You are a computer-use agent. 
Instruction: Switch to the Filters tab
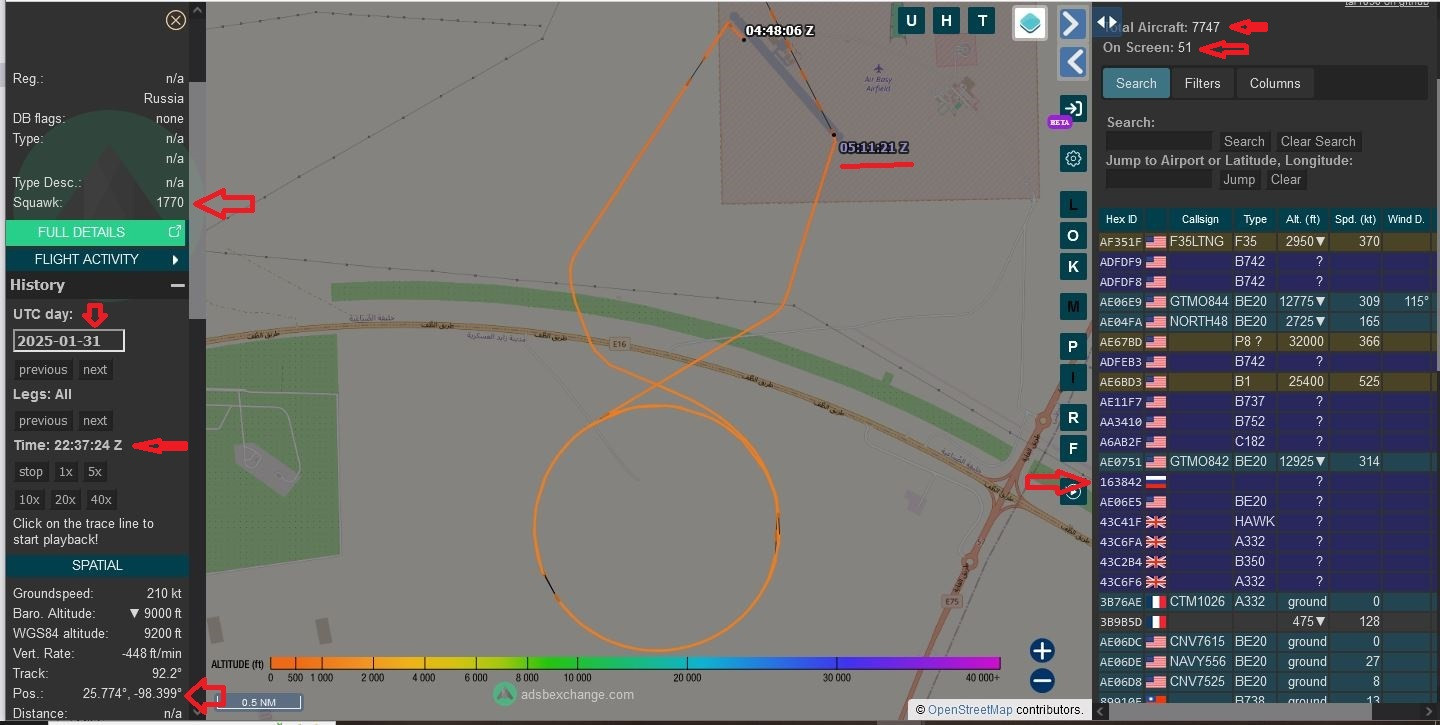click(1202, 83)
